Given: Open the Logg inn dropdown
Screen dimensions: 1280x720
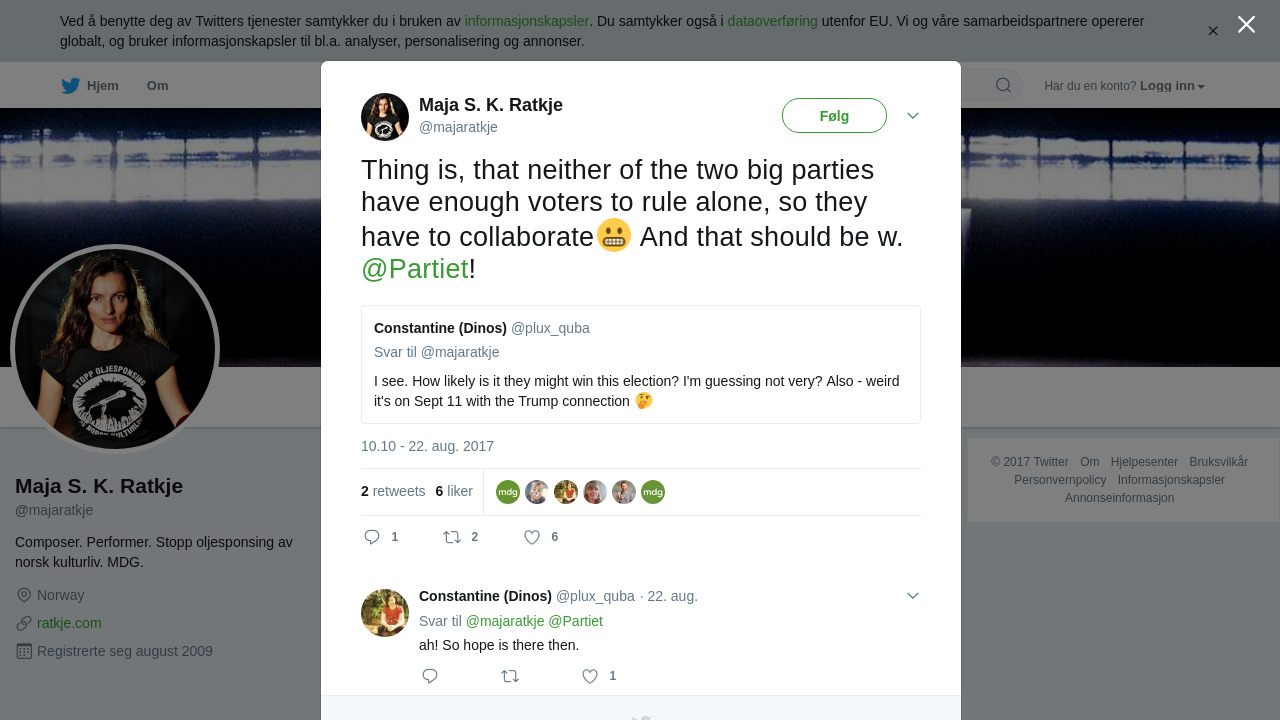Looking at the screenshot, I should (1172, 86).
